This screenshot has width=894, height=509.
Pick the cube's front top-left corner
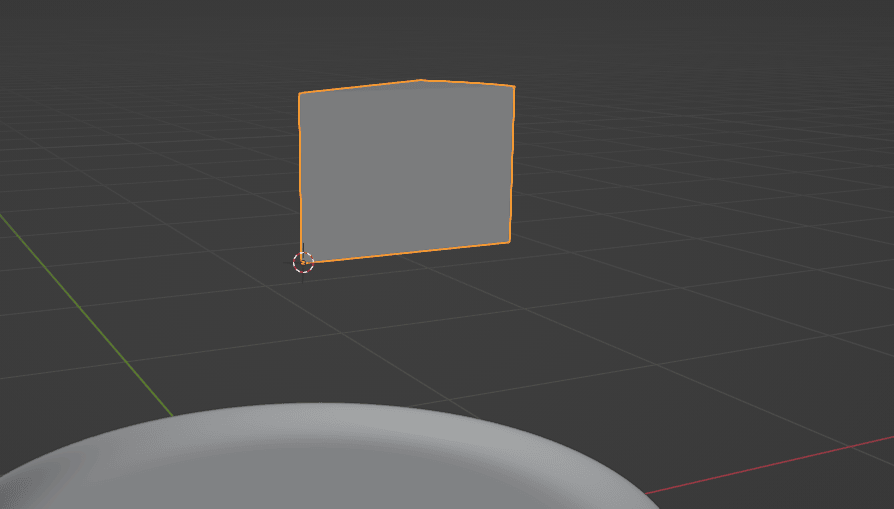[299, 94]
